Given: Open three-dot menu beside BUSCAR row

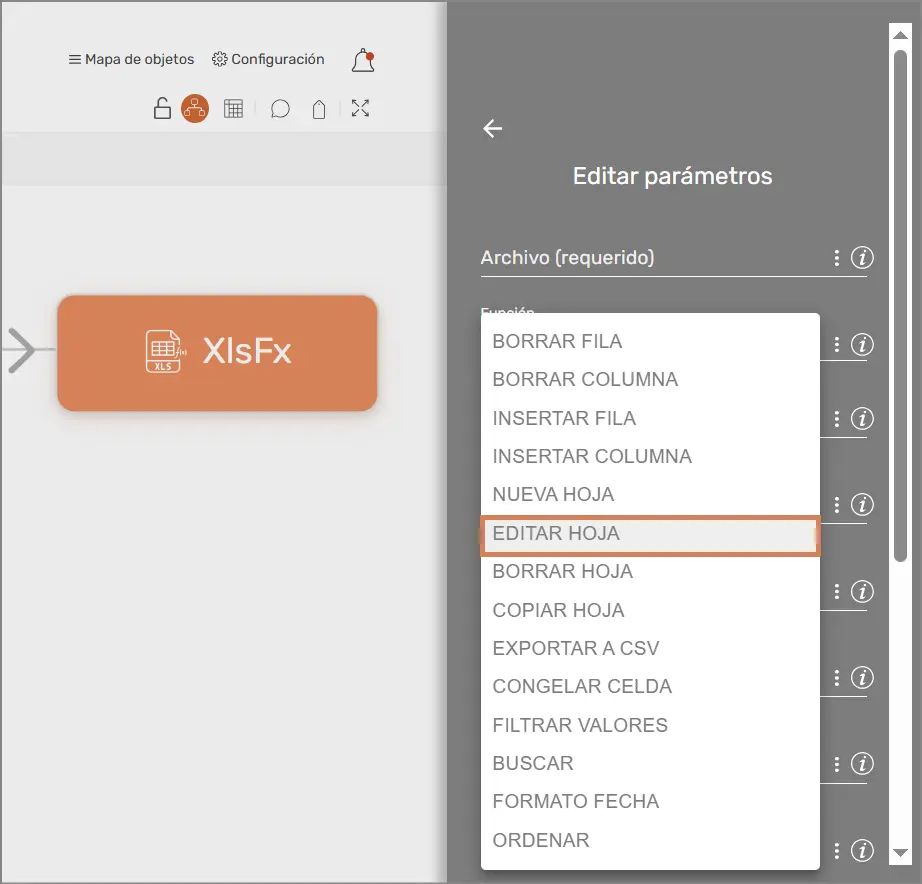Looking at the screenshot, I should 836,764.
